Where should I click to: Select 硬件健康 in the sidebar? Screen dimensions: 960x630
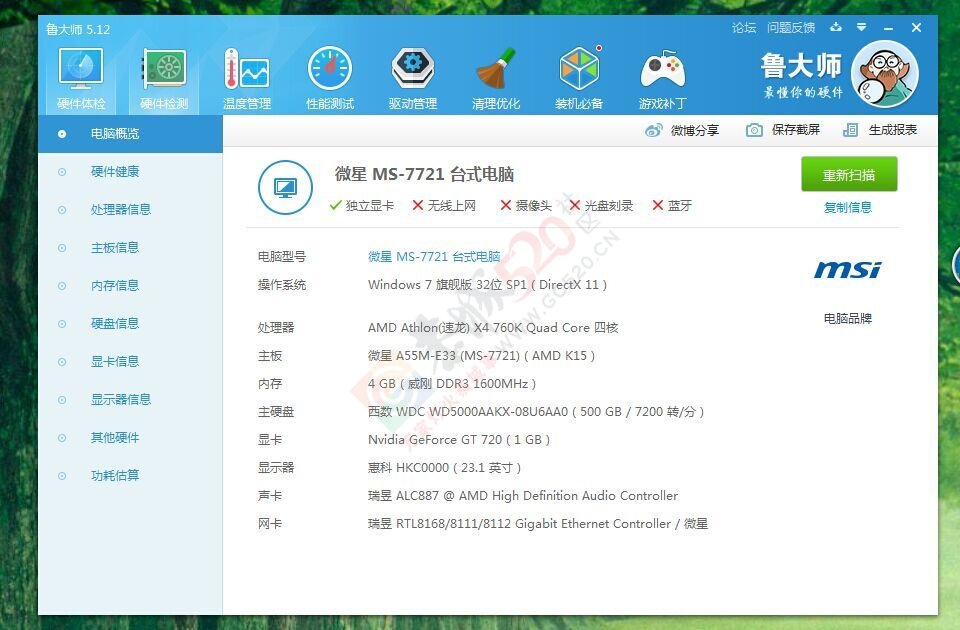click(x=130, y=171)
